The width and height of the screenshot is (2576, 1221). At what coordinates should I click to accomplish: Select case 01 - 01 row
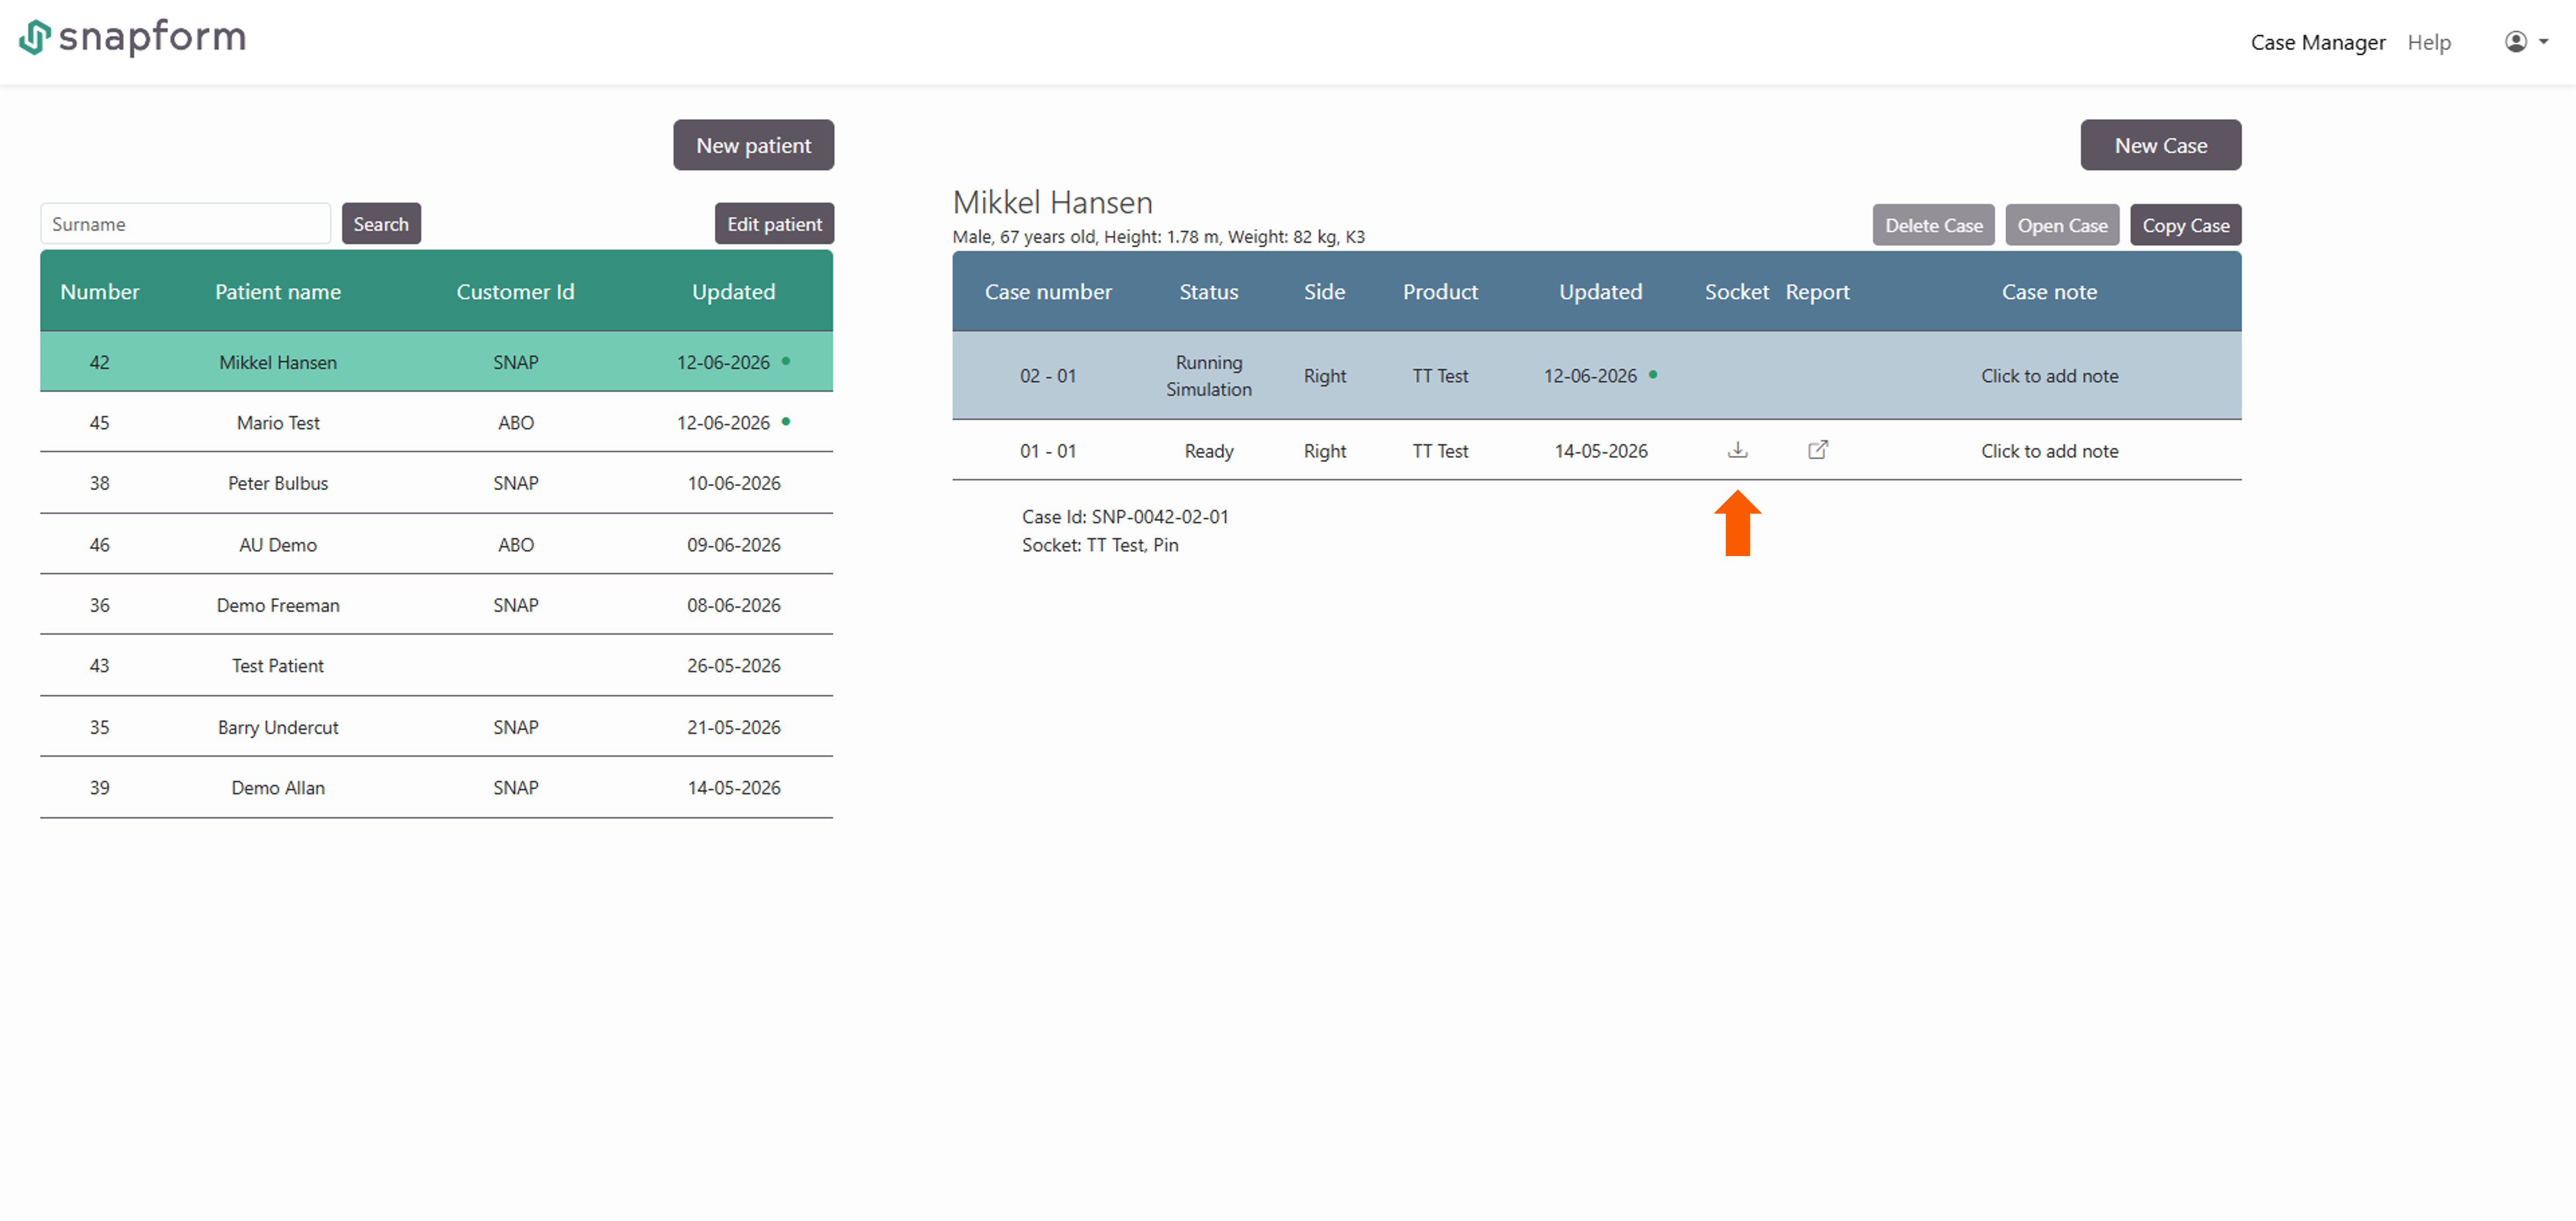pyautogui.click(x=1596, y=450)
